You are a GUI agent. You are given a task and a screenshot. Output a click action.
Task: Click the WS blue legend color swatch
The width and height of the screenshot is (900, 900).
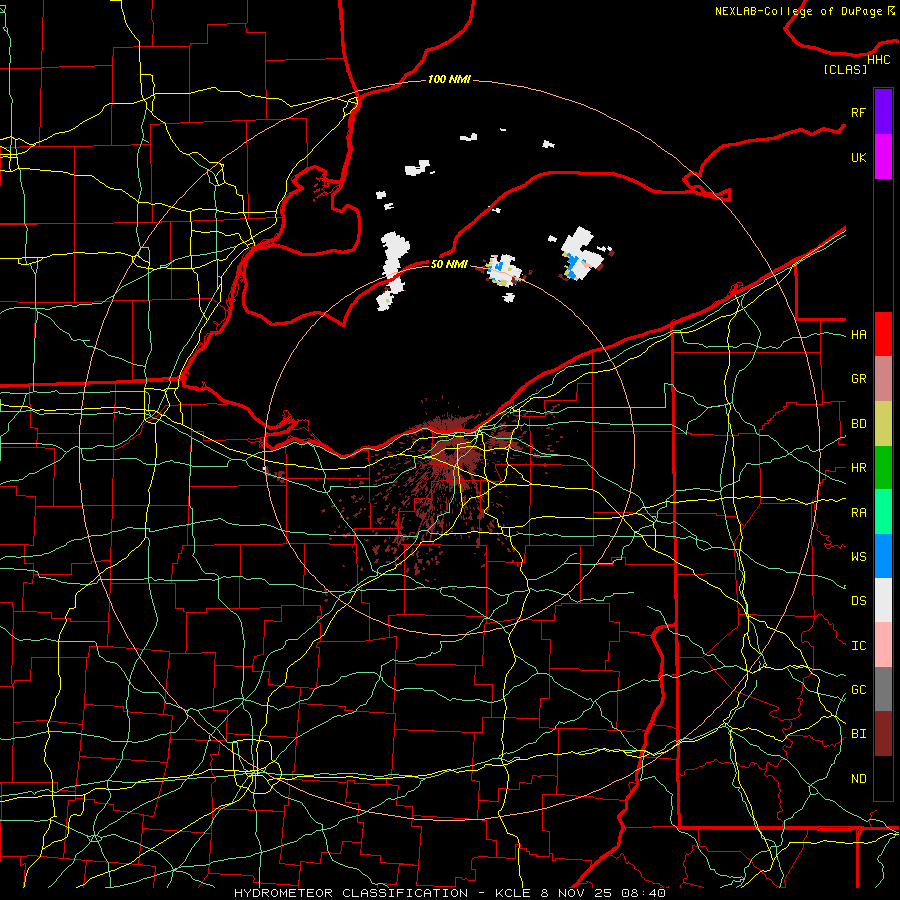[x=883, y=556]
